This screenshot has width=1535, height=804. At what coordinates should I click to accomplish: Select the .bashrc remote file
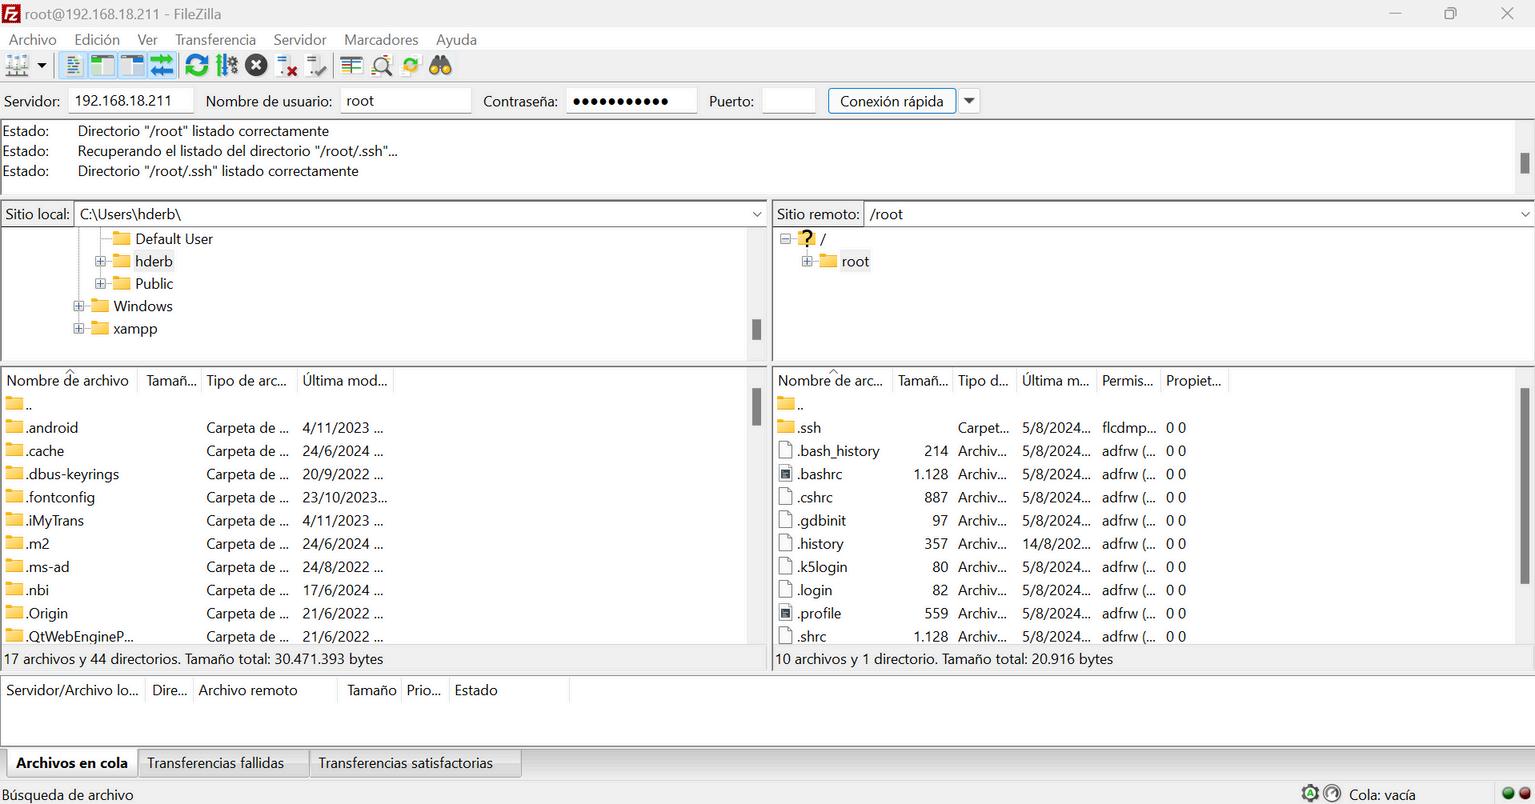pyautogui.click(x=820, y=474)
